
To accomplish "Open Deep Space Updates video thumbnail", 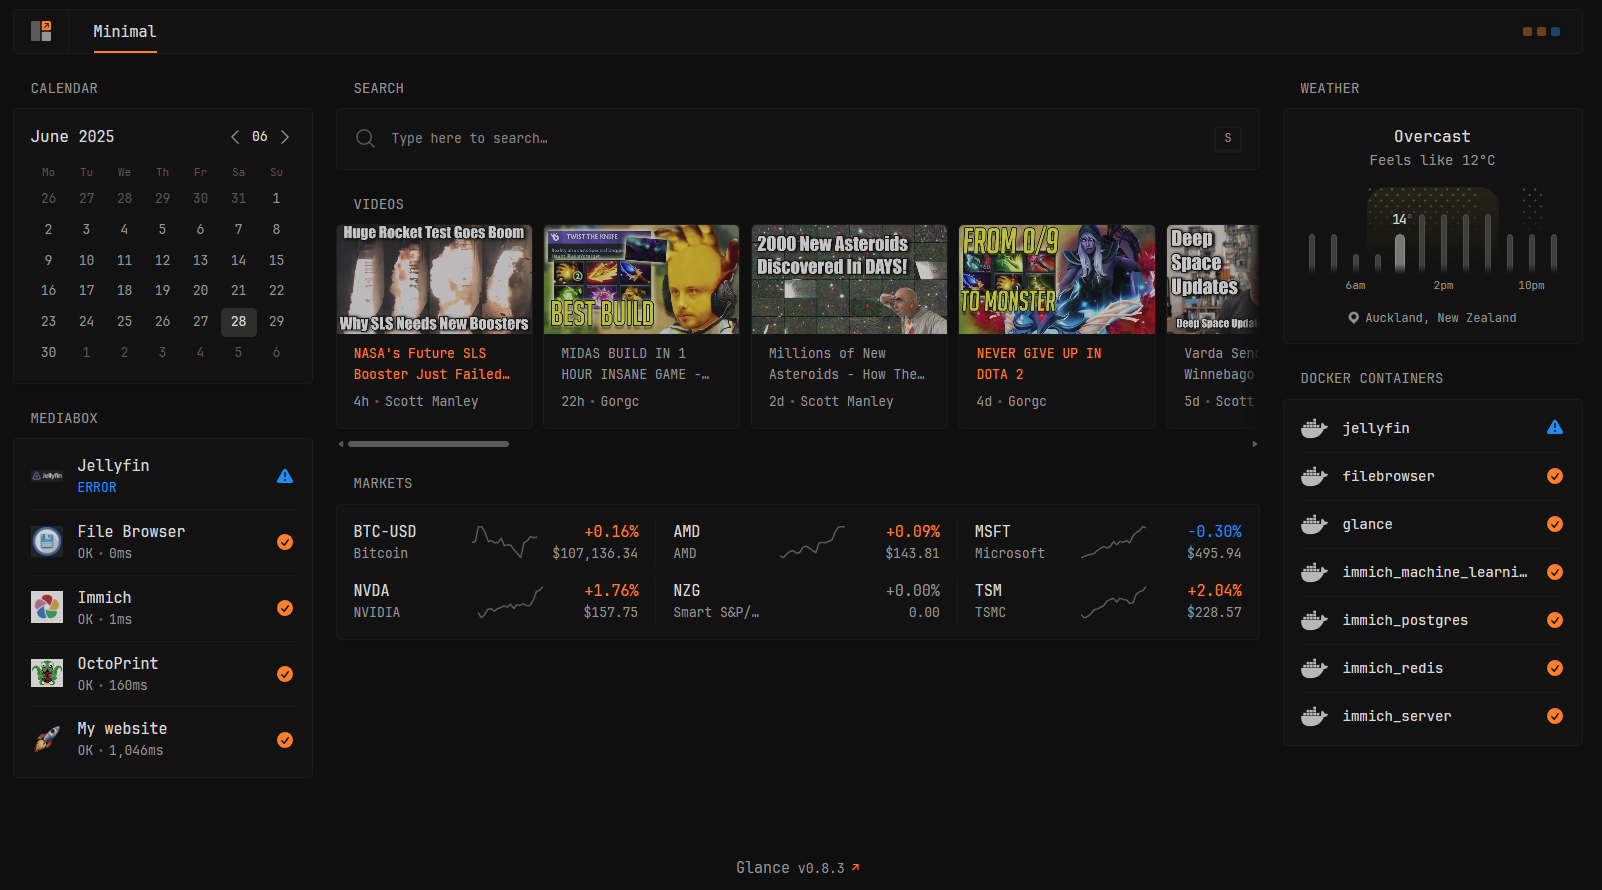I will (1213, 279).
